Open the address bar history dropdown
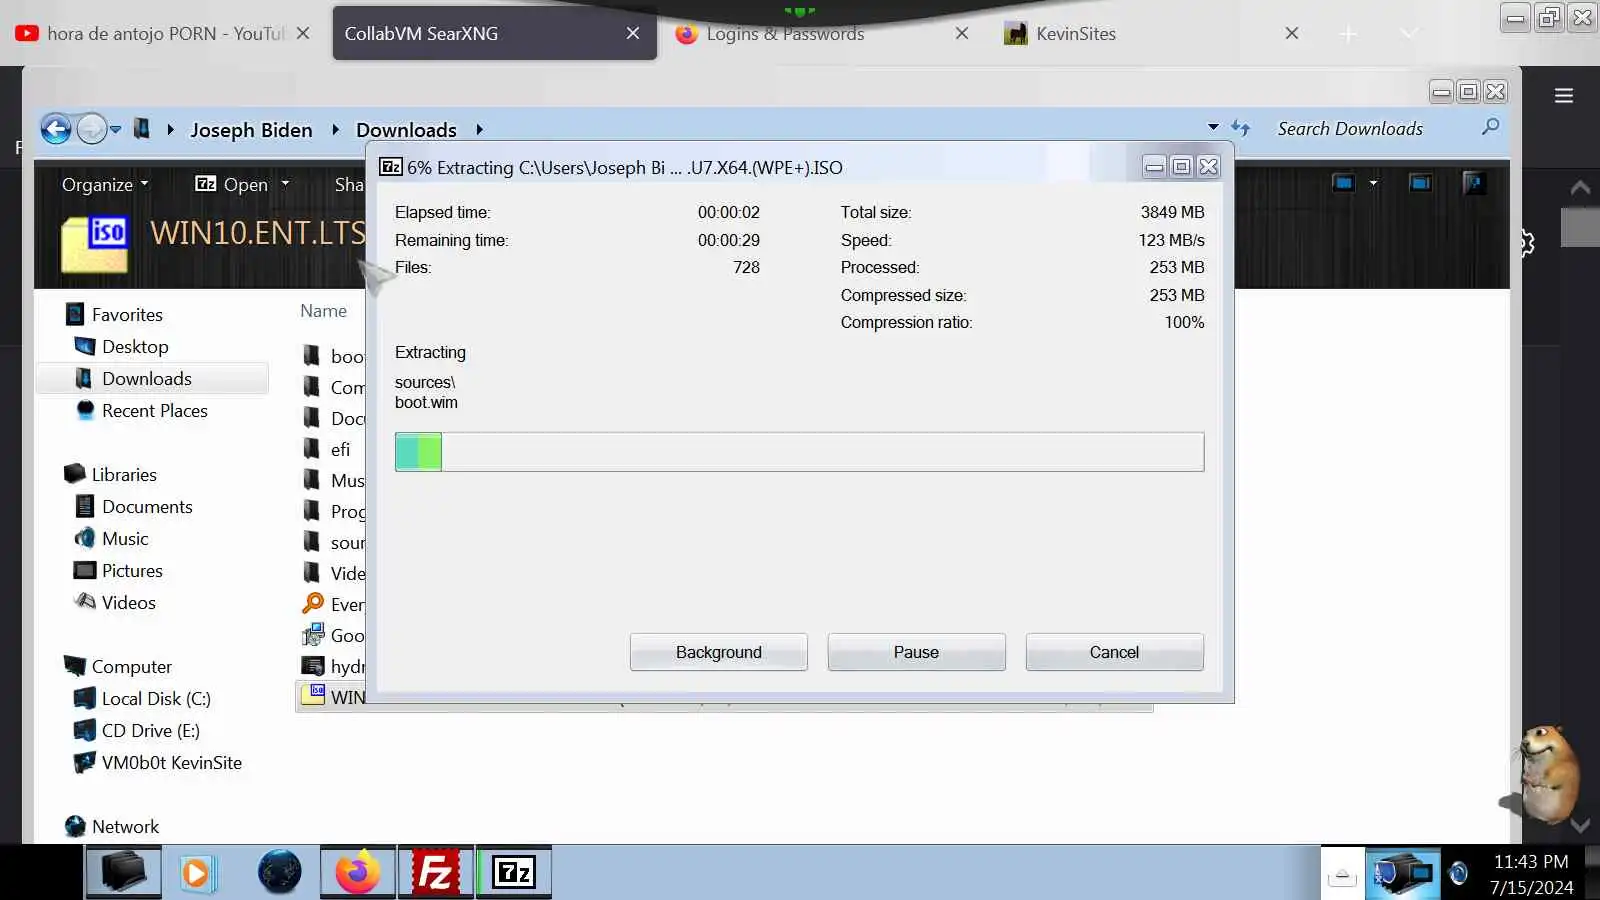 1213,128
